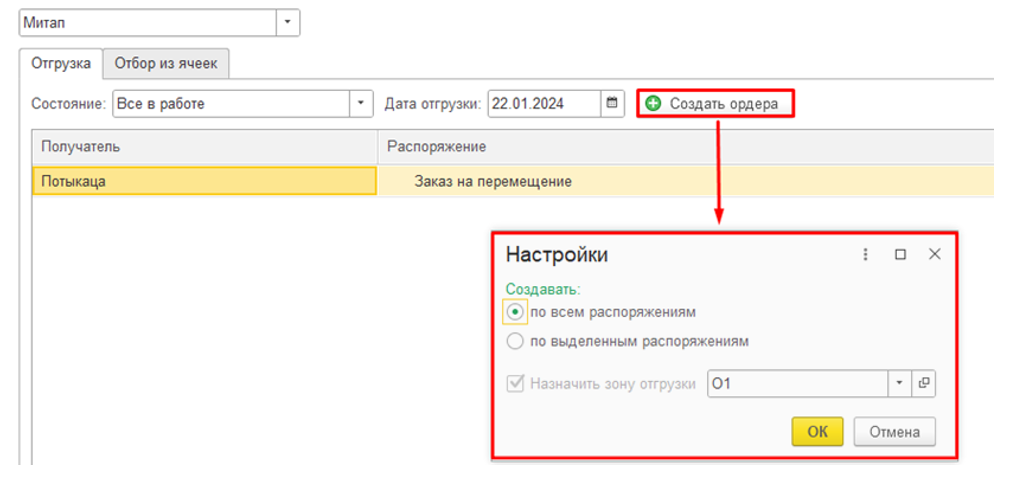1023x479 pixels.
Task: Click the Митап warehouse input field
Action: pyautogui.click(x=148, y=22)
